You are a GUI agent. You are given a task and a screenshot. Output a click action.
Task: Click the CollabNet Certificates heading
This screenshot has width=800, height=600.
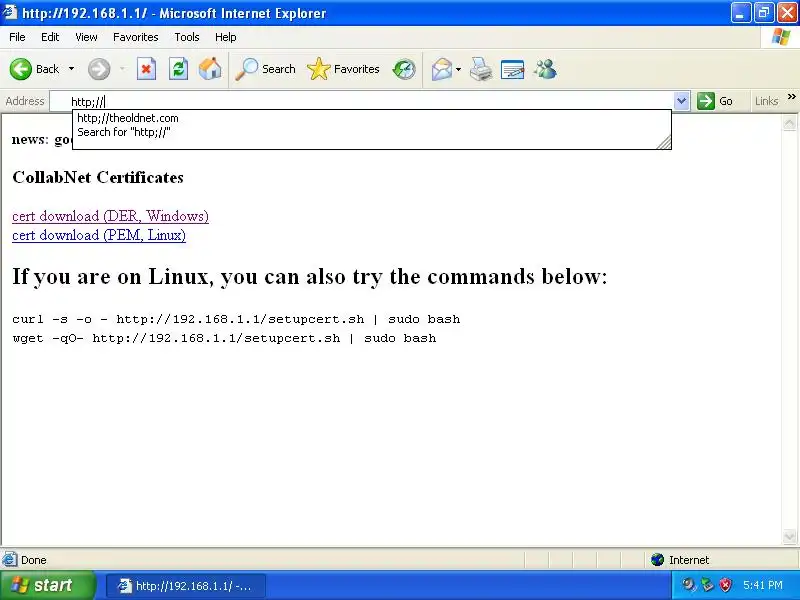[x=98, y=178]
